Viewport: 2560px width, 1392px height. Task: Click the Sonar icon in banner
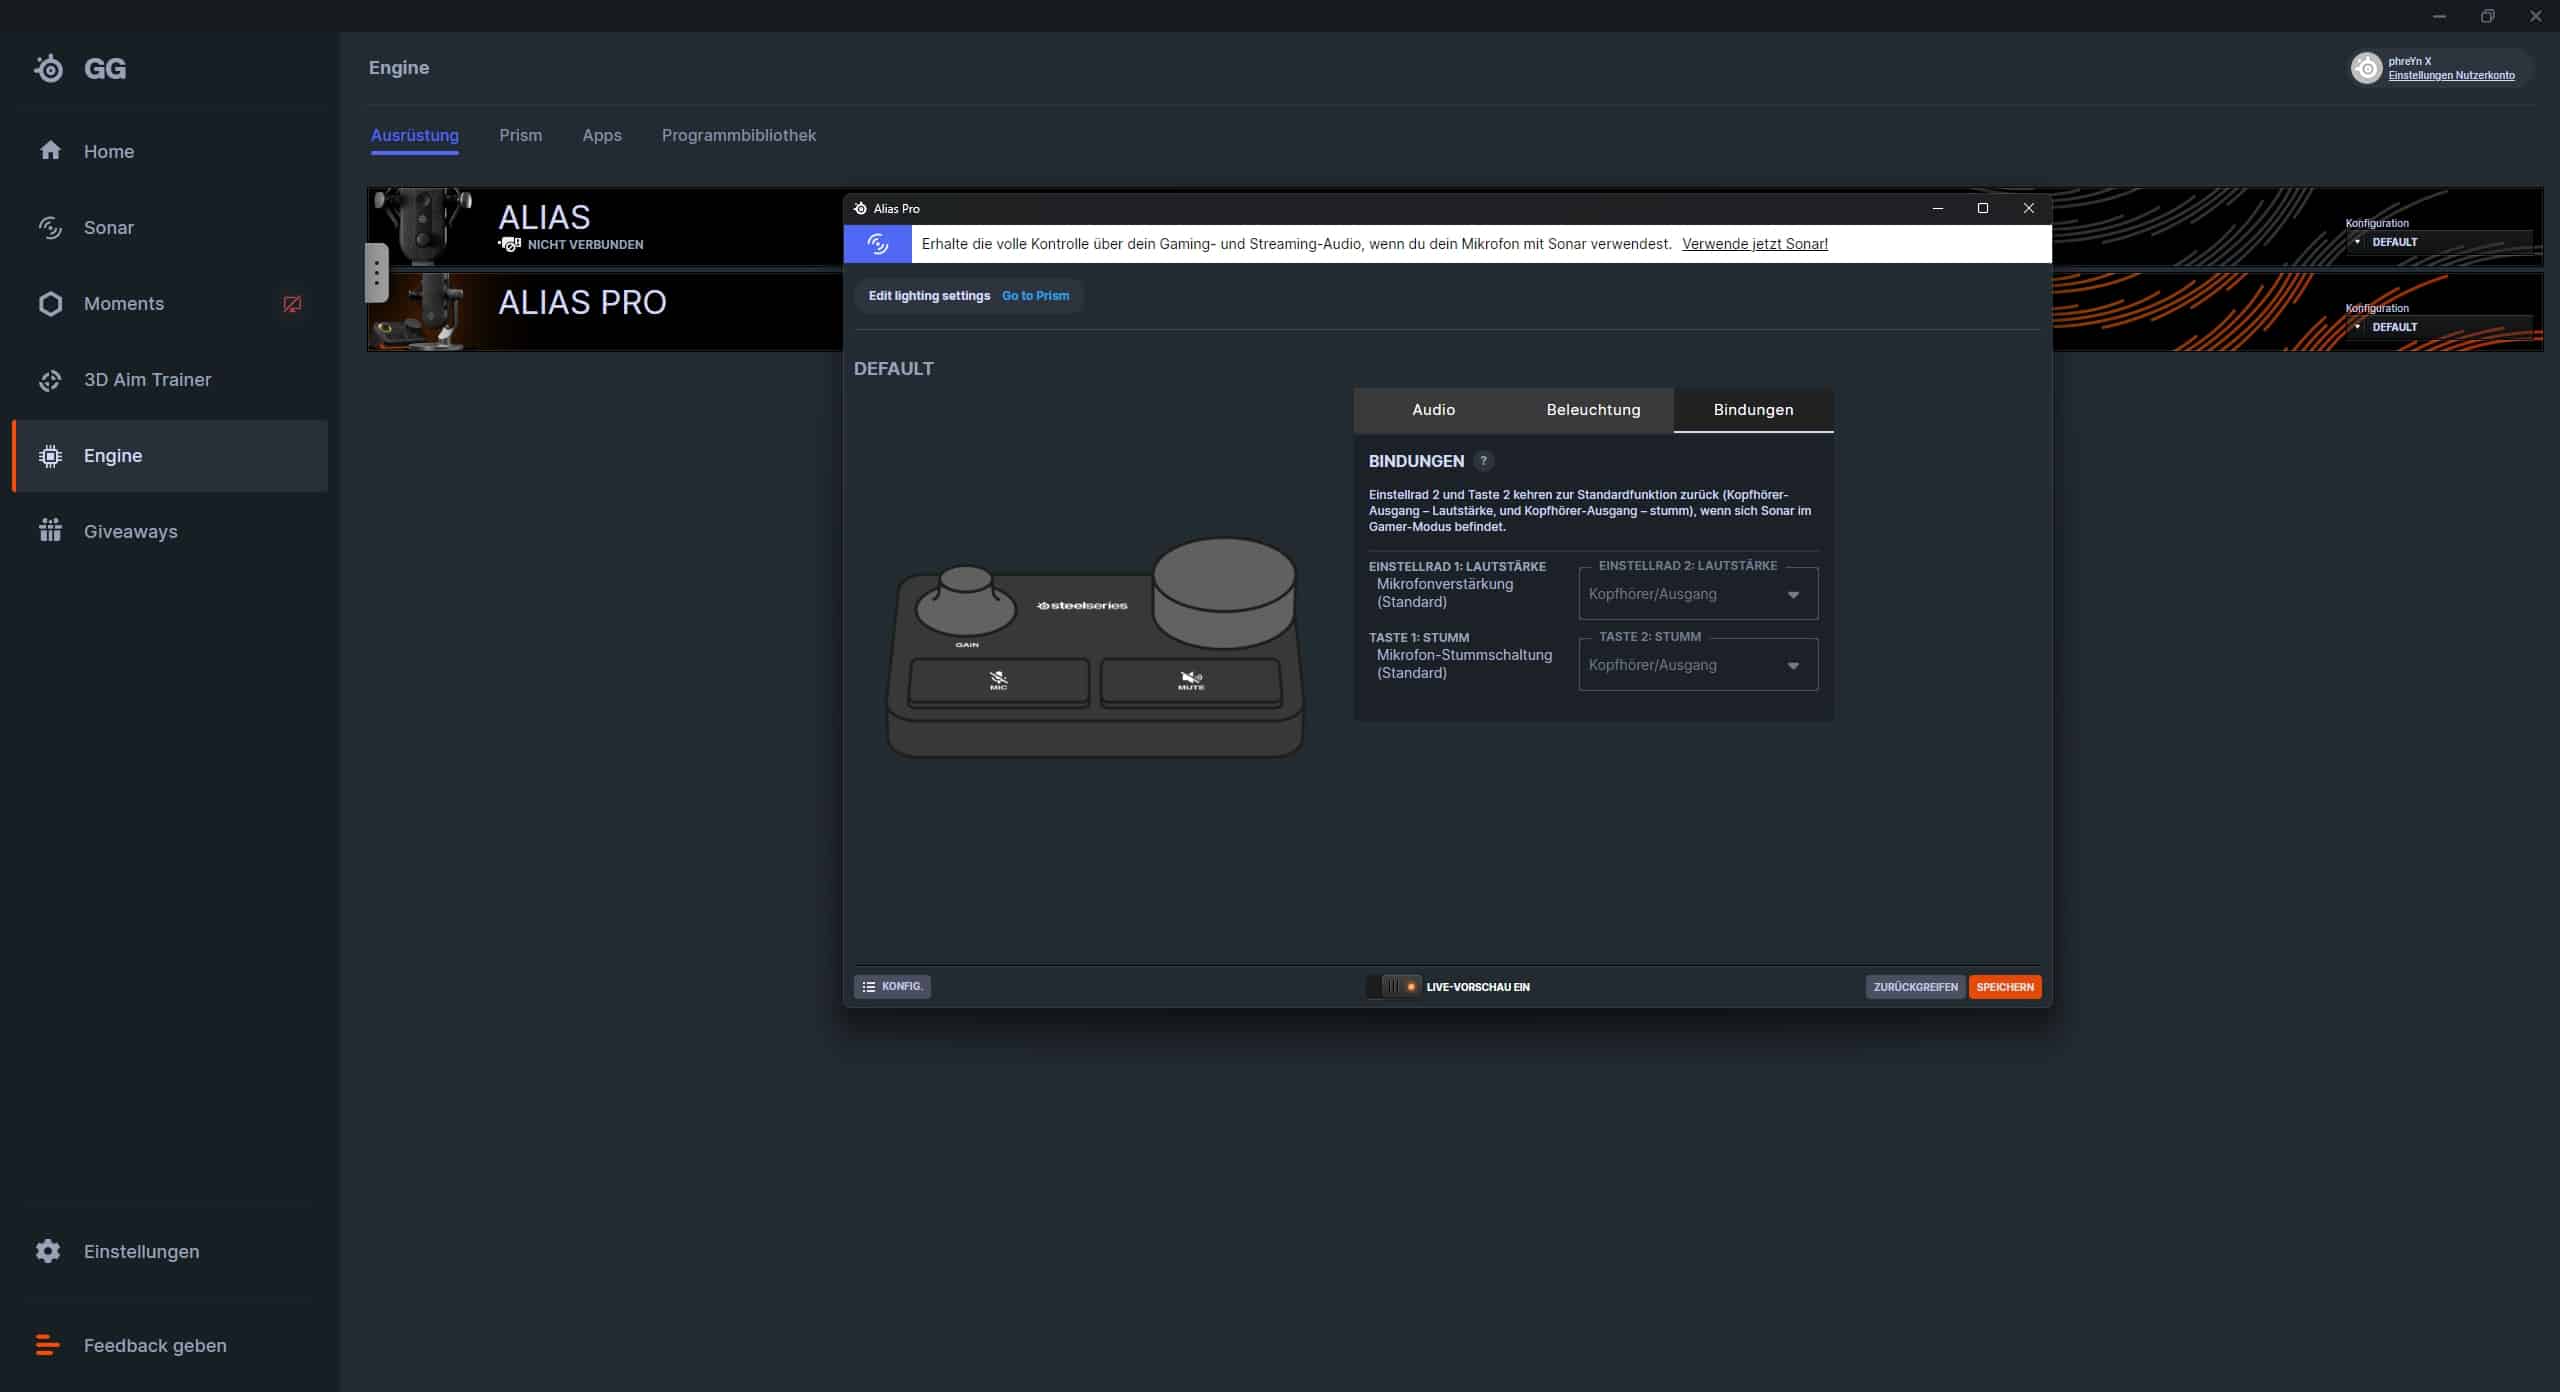pos(877,244)
